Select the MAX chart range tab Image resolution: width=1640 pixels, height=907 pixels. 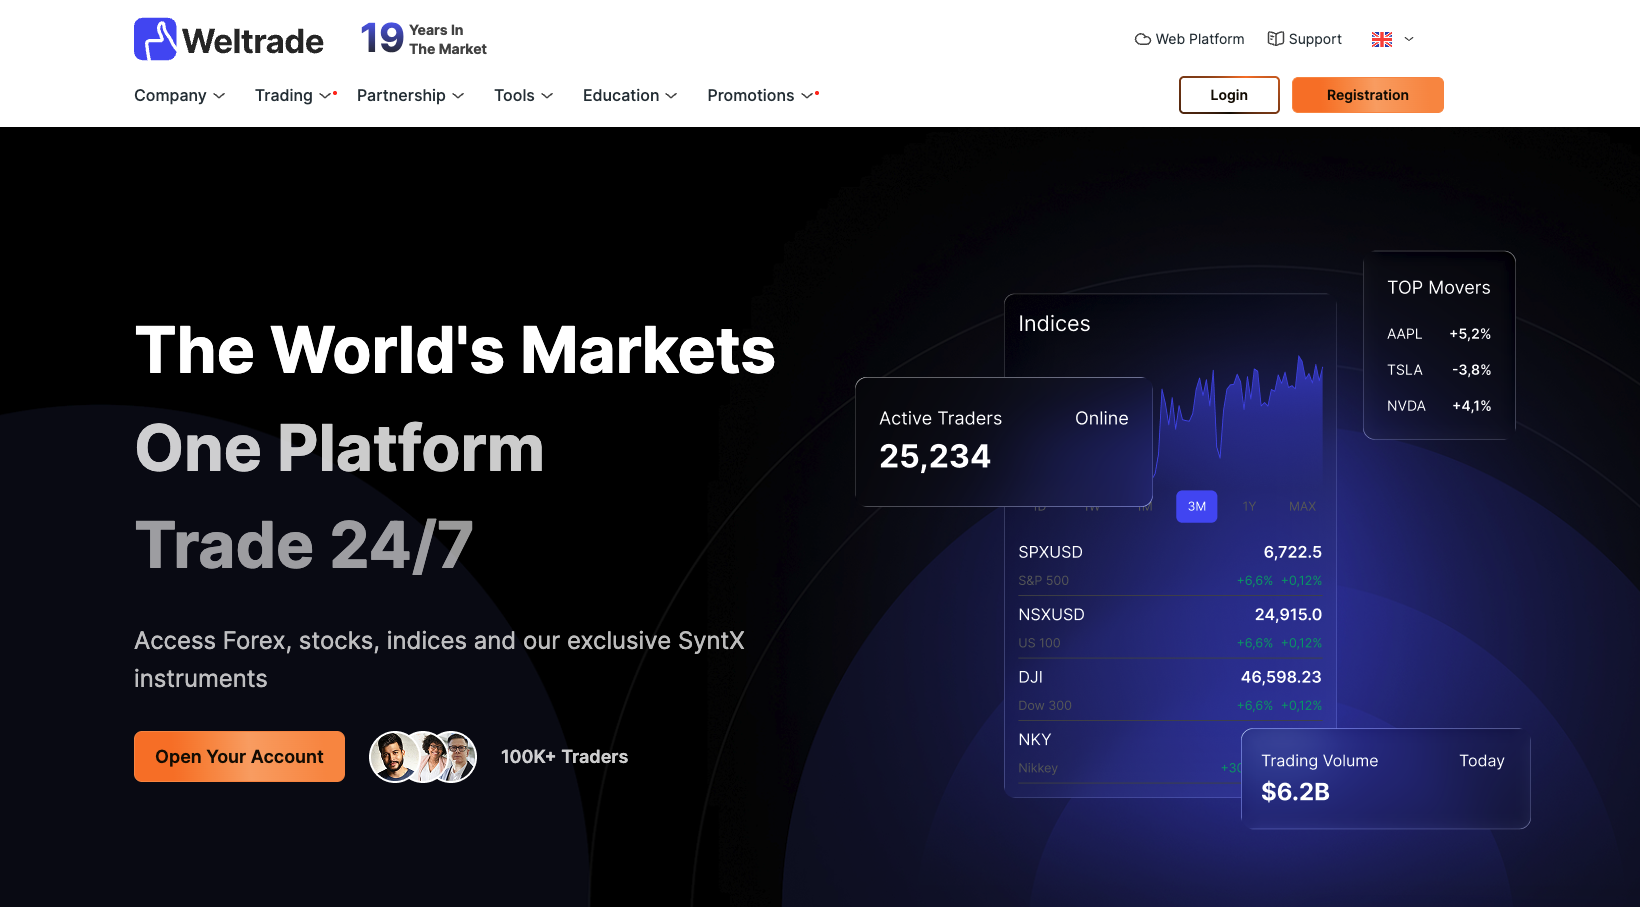(1302, 506)
